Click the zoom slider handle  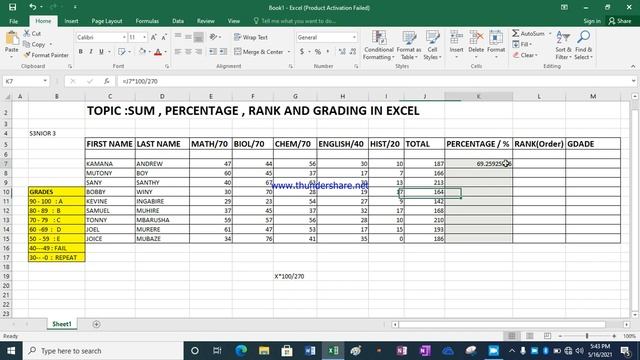(x=587, y=336)
